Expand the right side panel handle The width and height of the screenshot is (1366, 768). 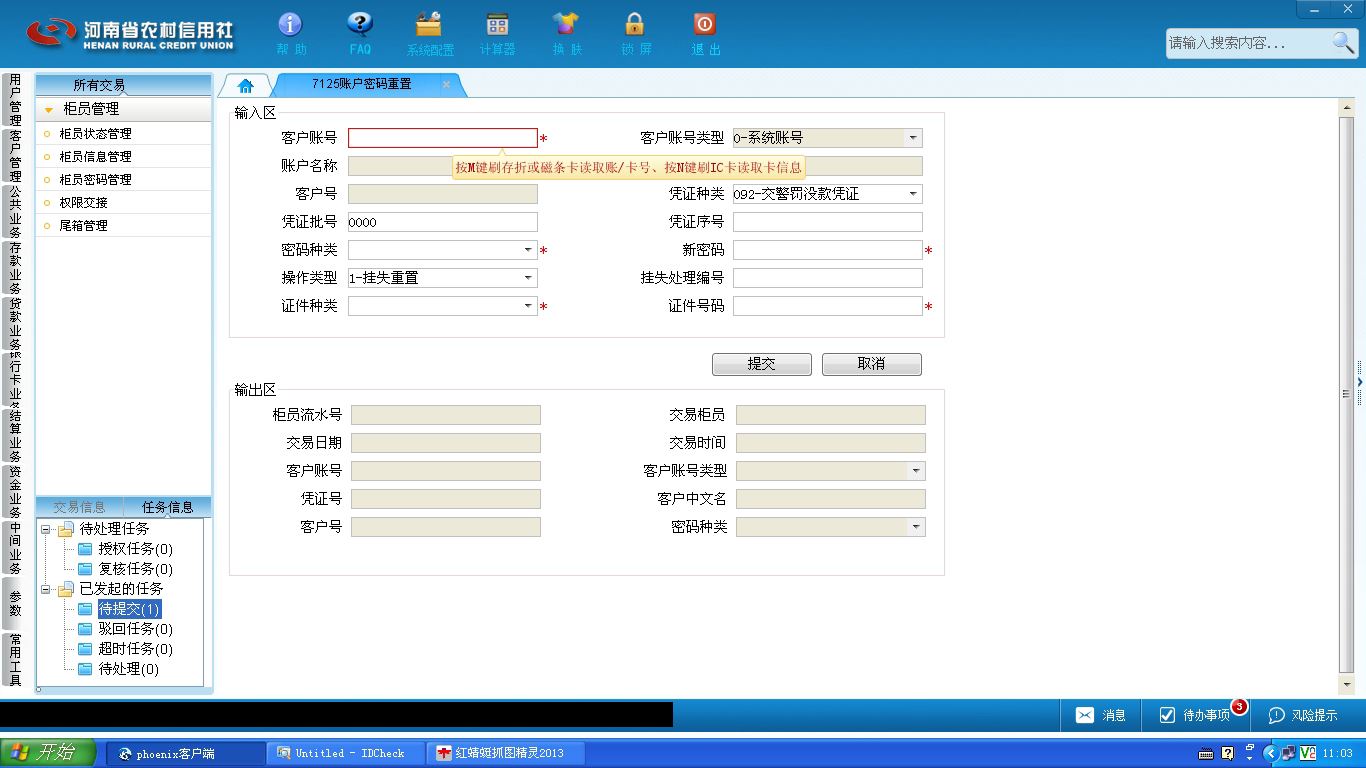click(x=1360, y=382)
